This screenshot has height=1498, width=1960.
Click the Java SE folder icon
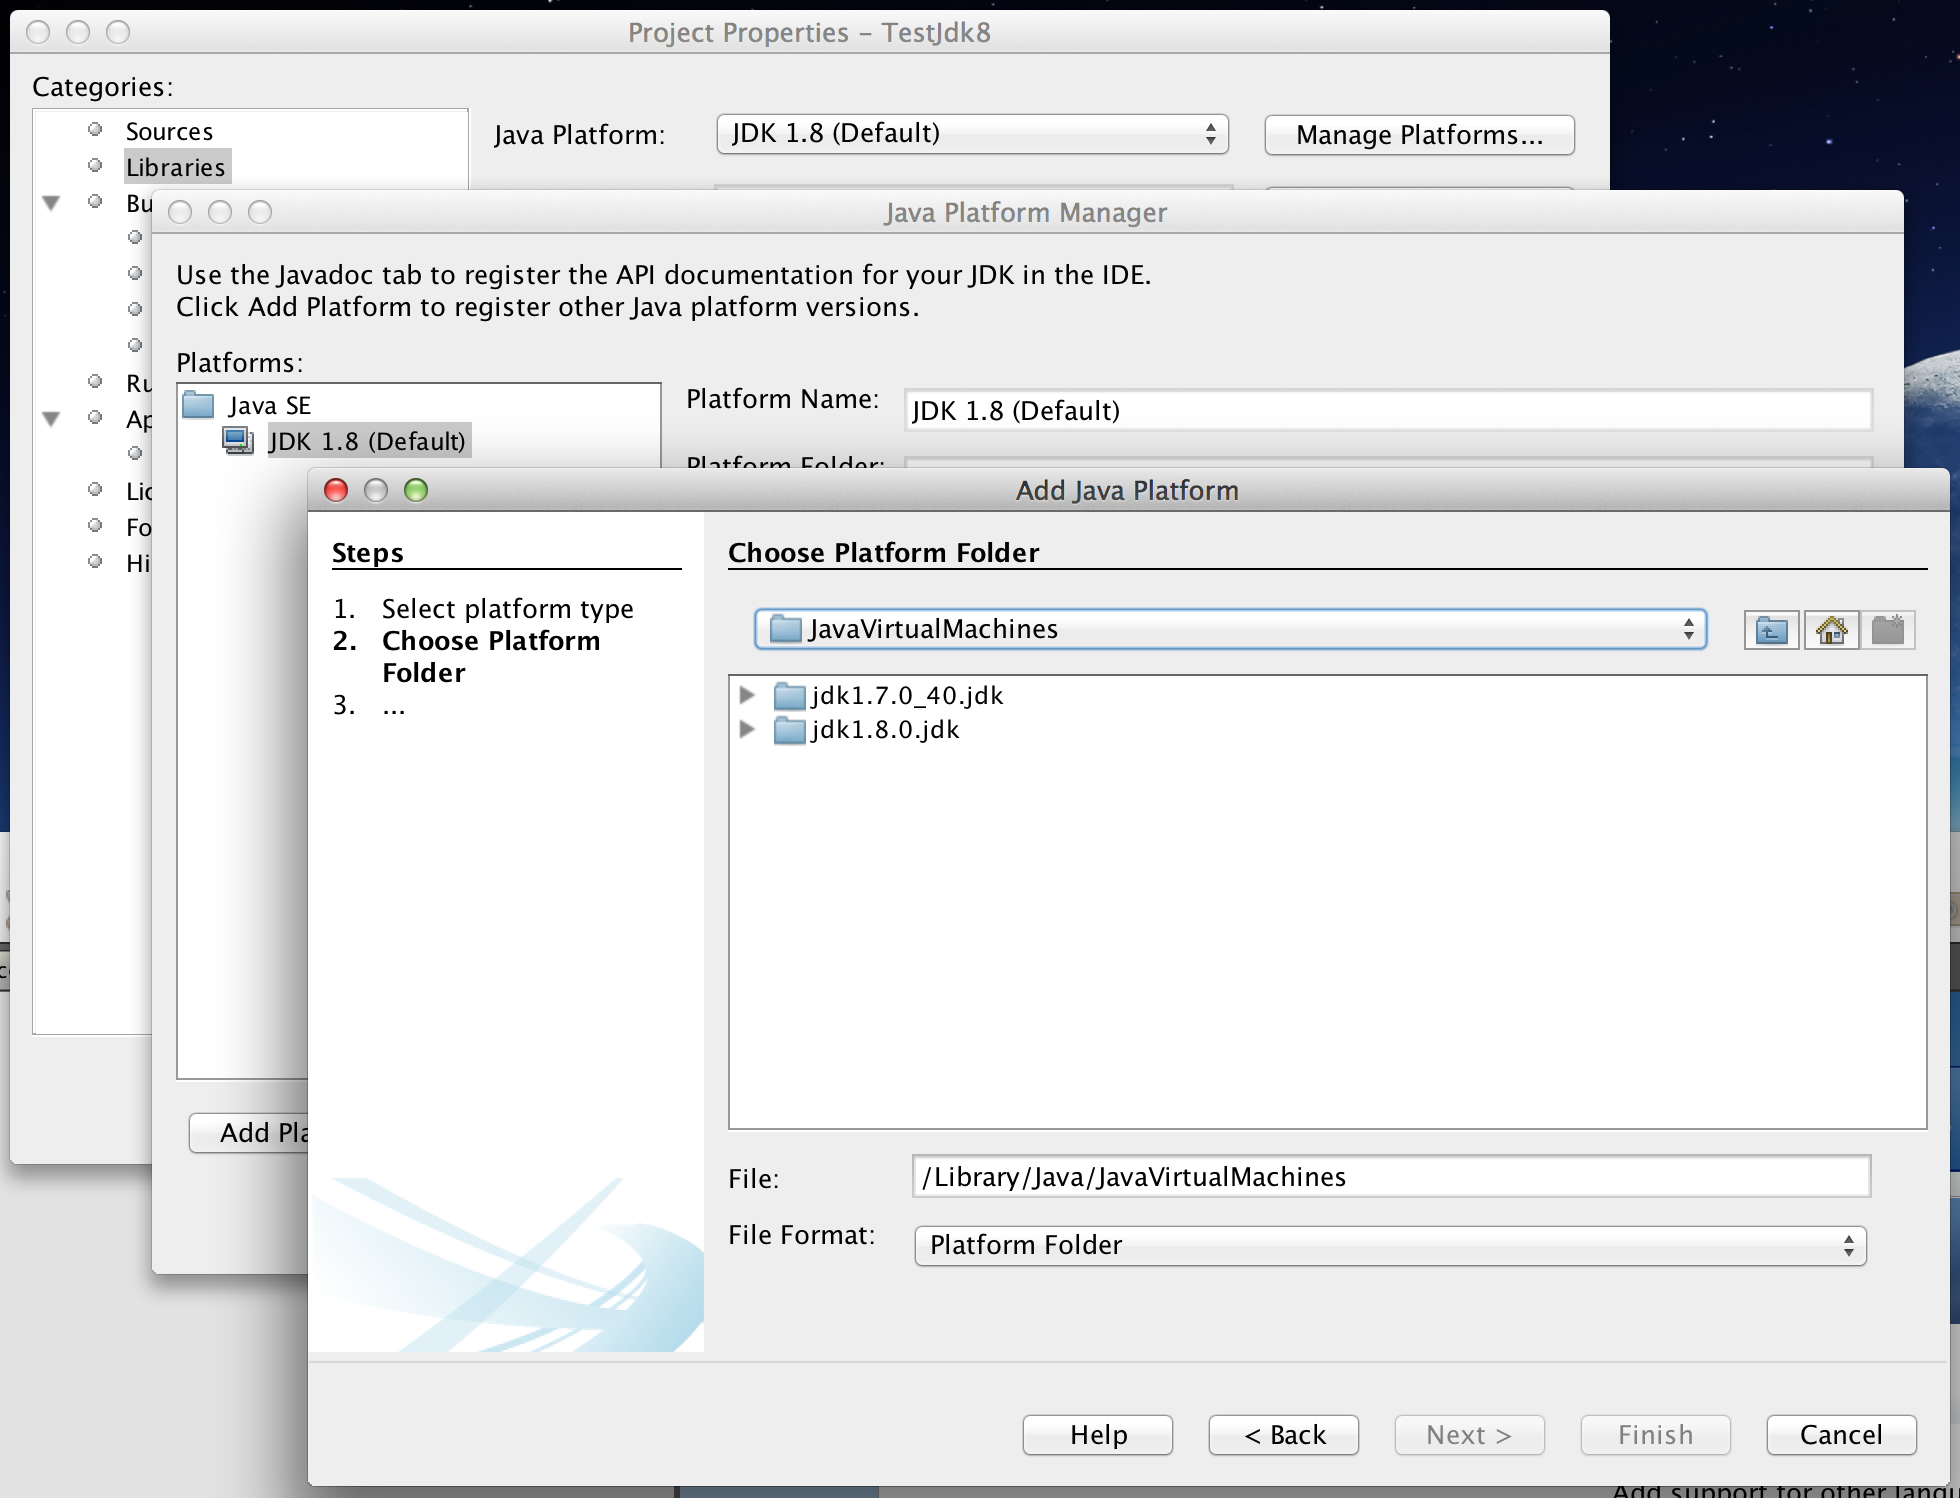pos(199,405)
